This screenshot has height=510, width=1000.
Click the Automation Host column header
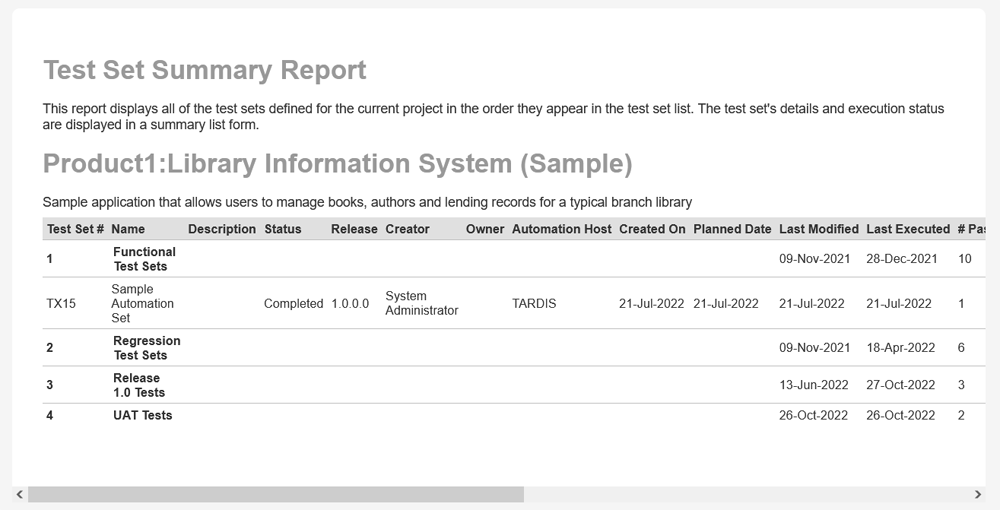point(561,229)
